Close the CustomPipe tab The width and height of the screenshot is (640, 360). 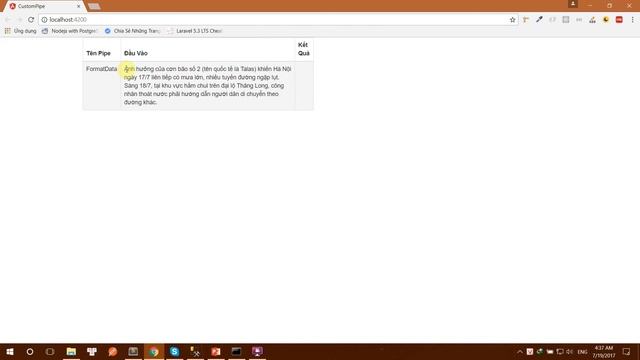pos(78,6)
